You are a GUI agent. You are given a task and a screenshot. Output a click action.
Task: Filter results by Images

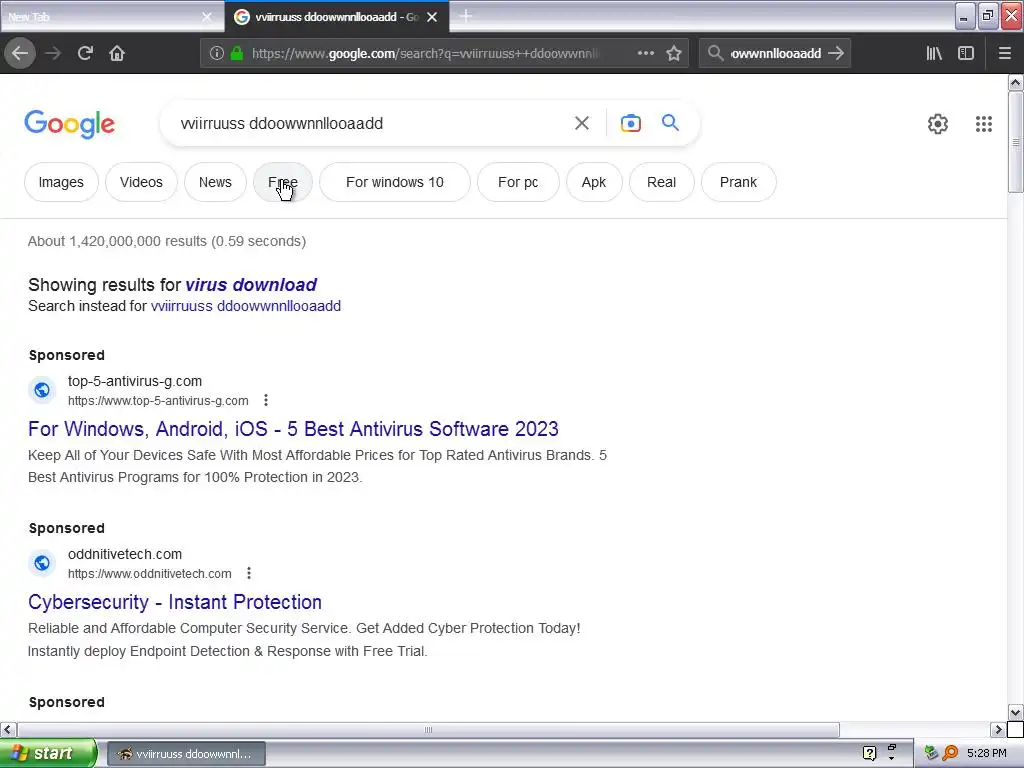click(x=61, y=182)
